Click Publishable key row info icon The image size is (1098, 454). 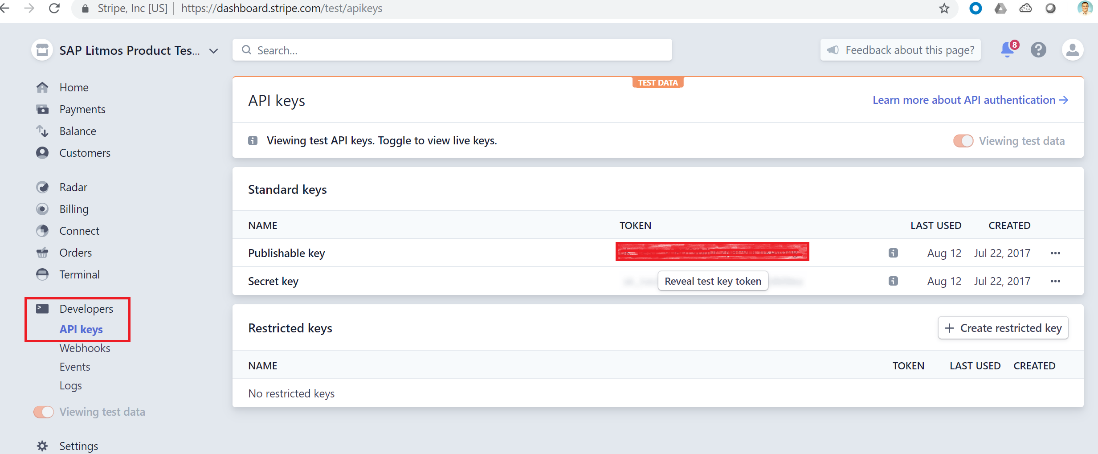coord(893,253)
